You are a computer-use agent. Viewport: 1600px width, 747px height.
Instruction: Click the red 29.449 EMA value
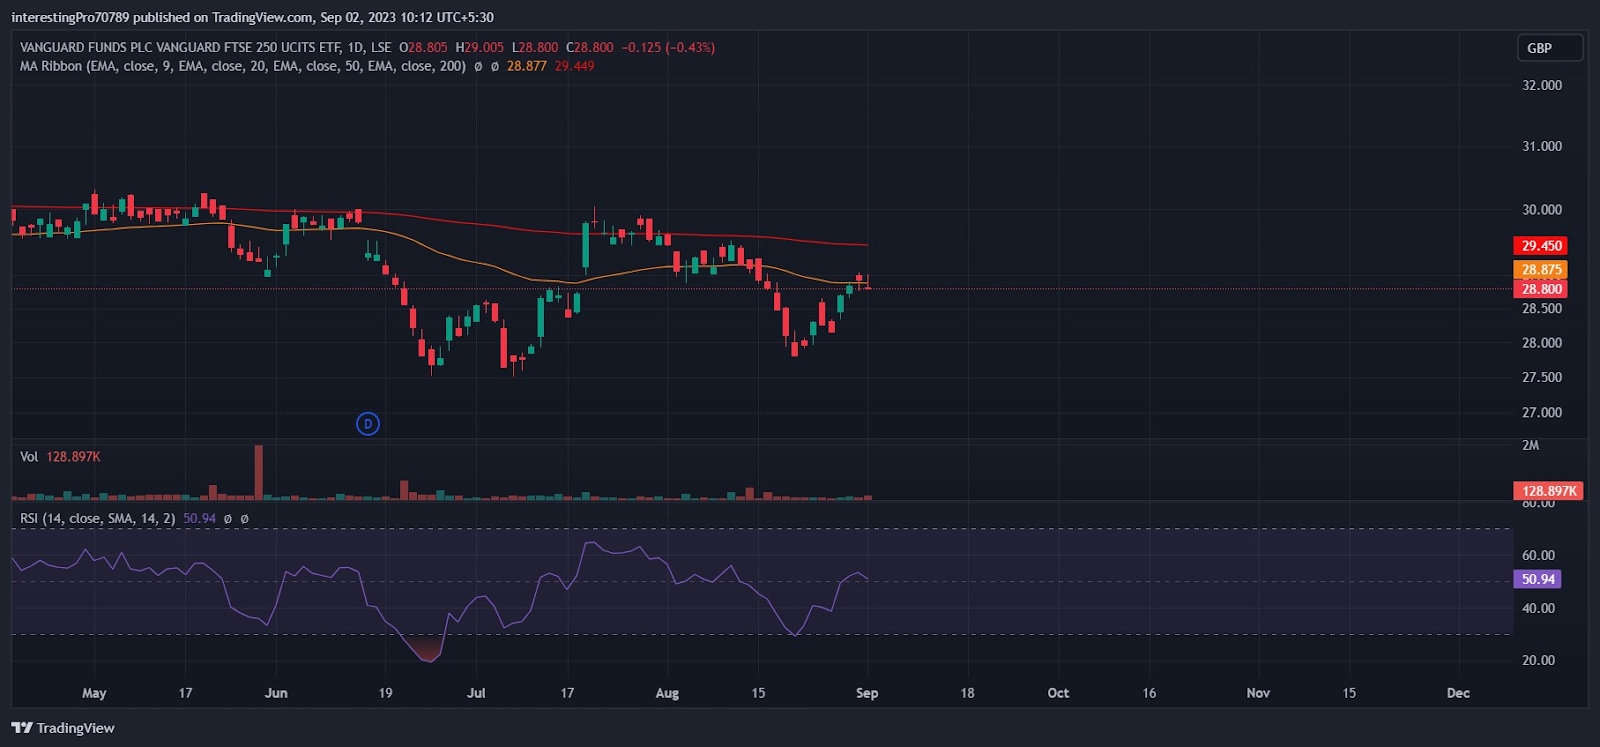click(x=574, y=66)
